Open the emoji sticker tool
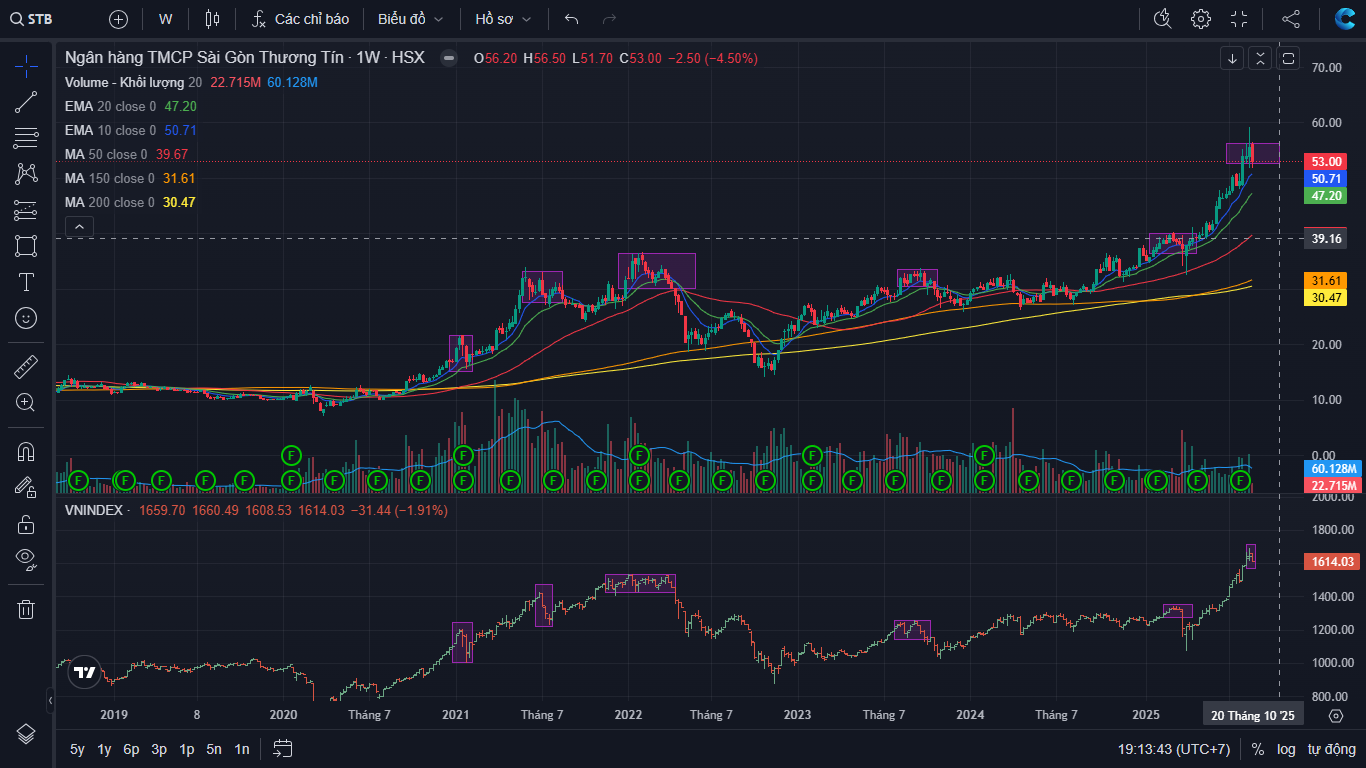The height and width of the screenshot is (768, 1366). coord(26,318)
